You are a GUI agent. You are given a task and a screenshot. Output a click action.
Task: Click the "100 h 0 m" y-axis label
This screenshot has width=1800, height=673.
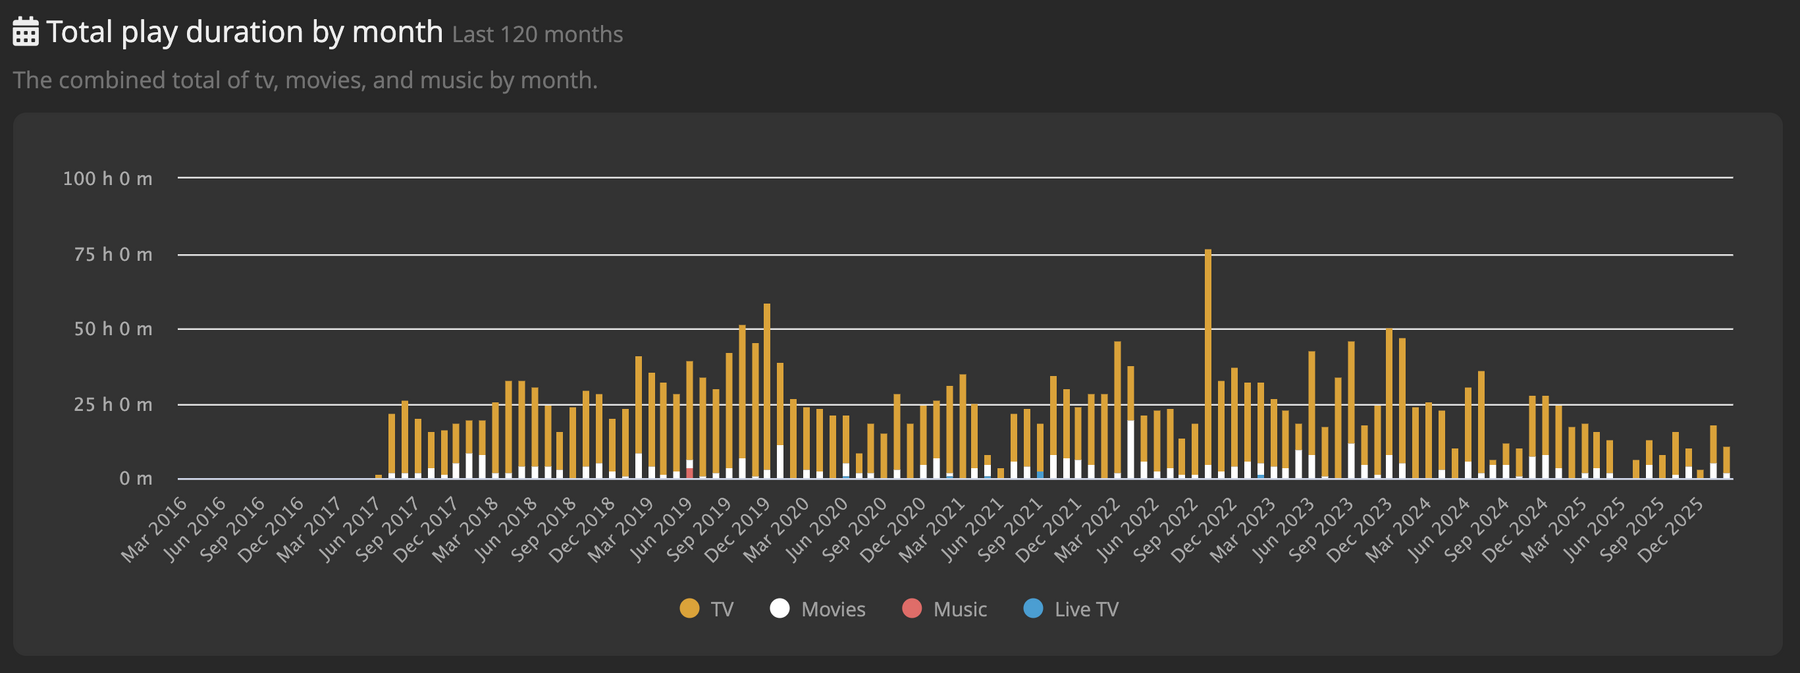108,179
